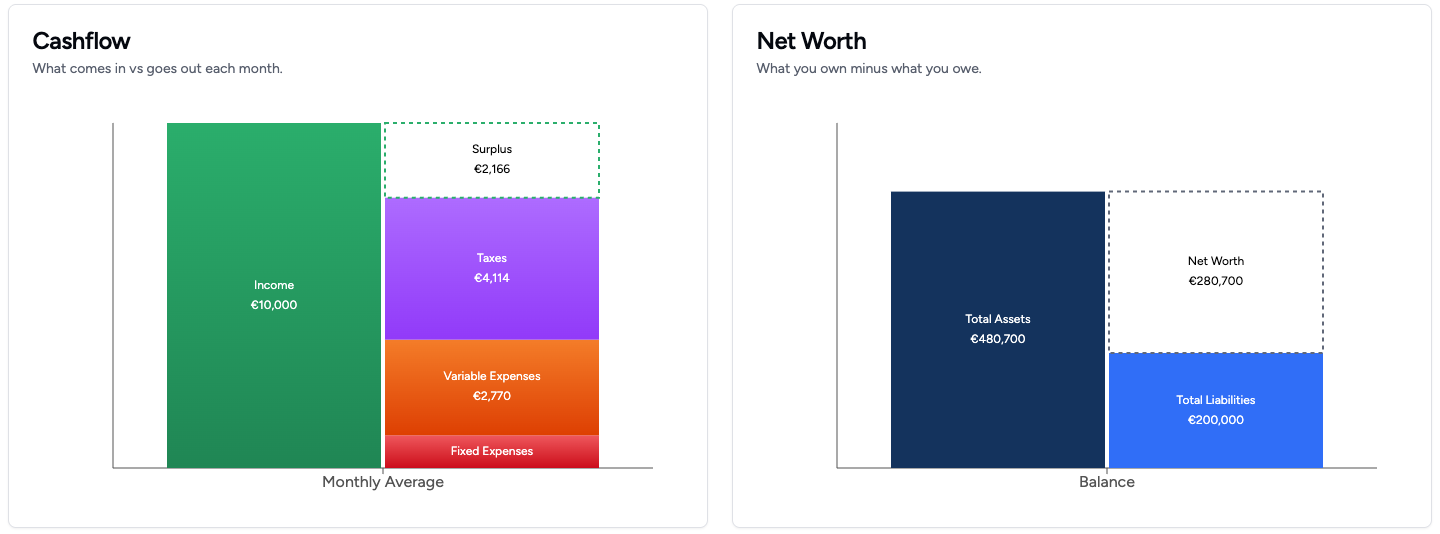Click the Monthly Average axis label
Screen dimensions: 1440x534
click(x=382, y=482)
